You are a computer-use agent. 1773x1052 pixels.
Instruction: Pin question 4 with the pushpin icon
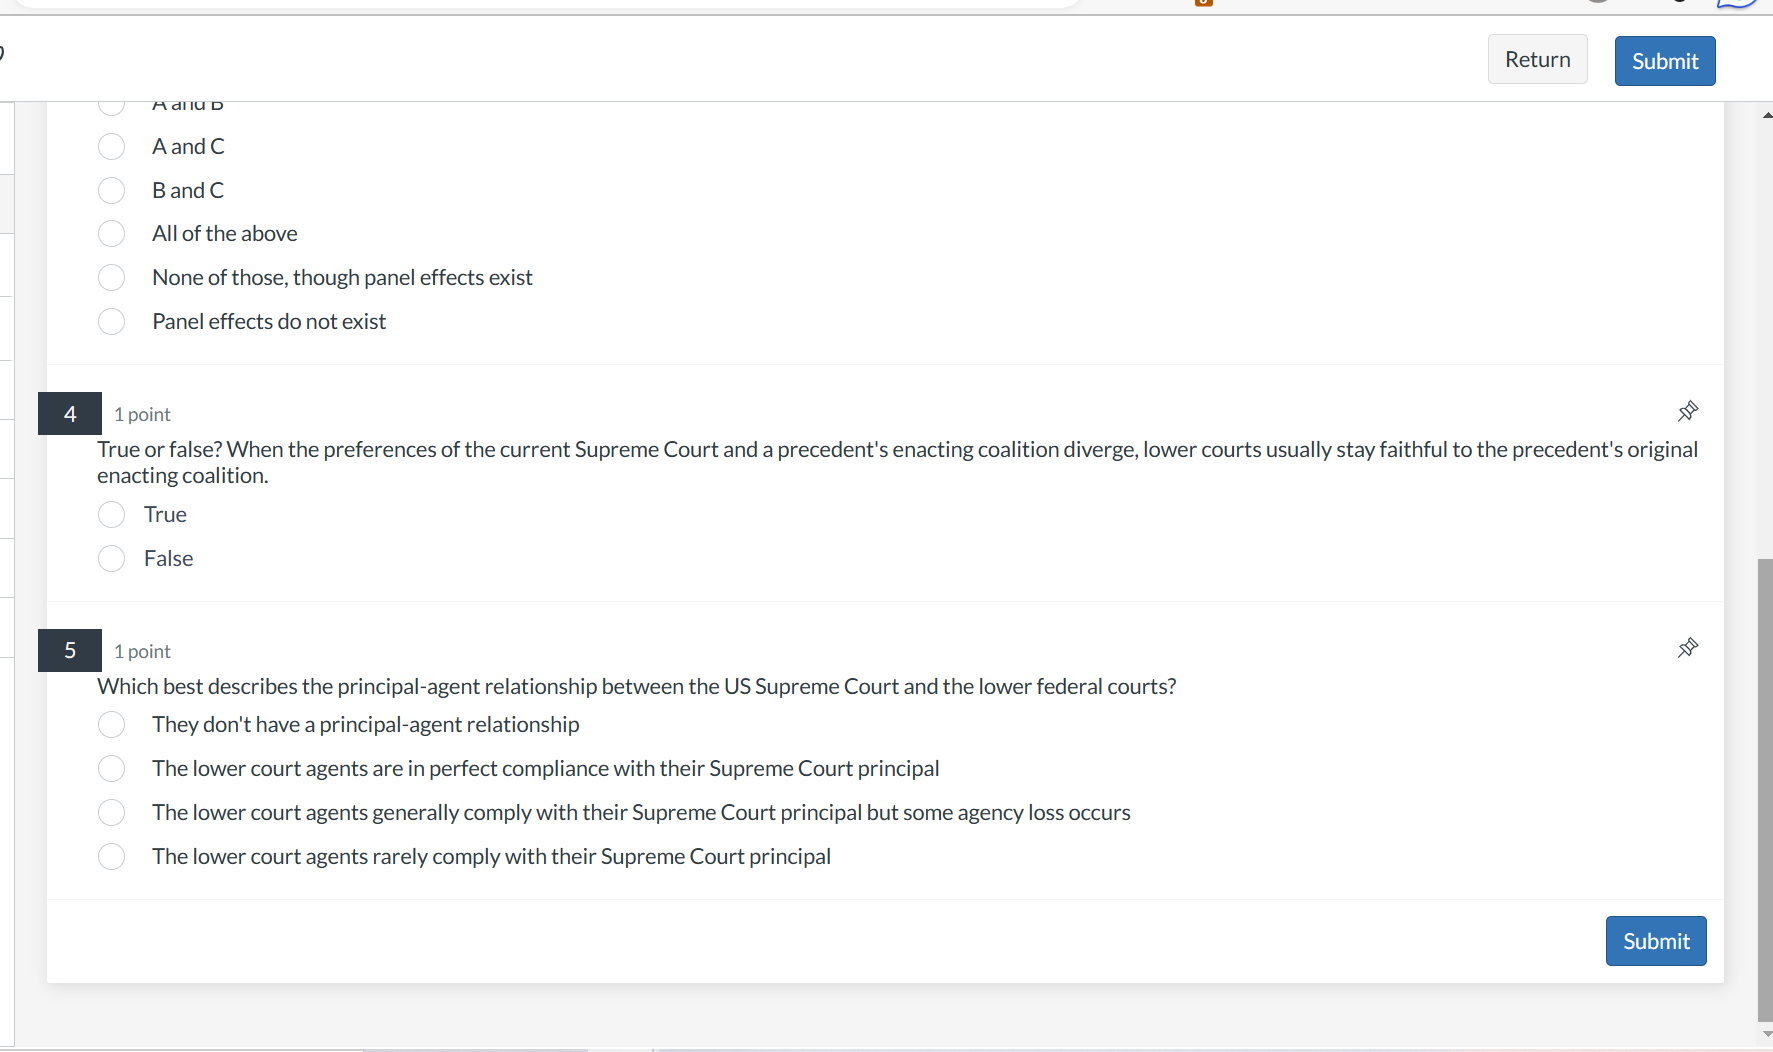pos(1688,411)
